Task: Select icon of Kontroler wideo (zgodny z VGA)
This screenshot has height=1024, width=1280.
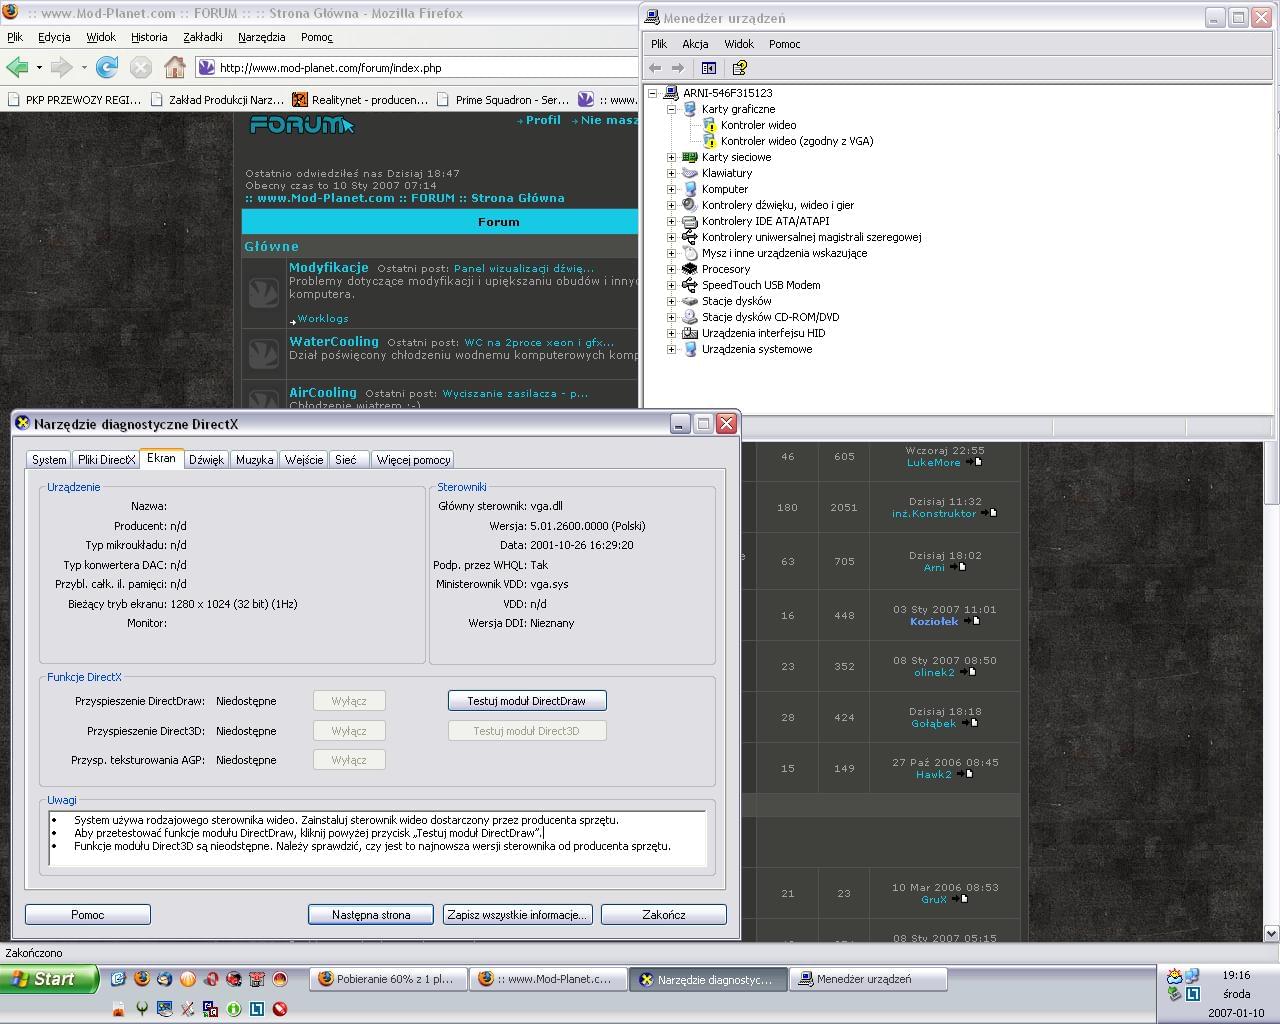Action: tap(709, 141)
